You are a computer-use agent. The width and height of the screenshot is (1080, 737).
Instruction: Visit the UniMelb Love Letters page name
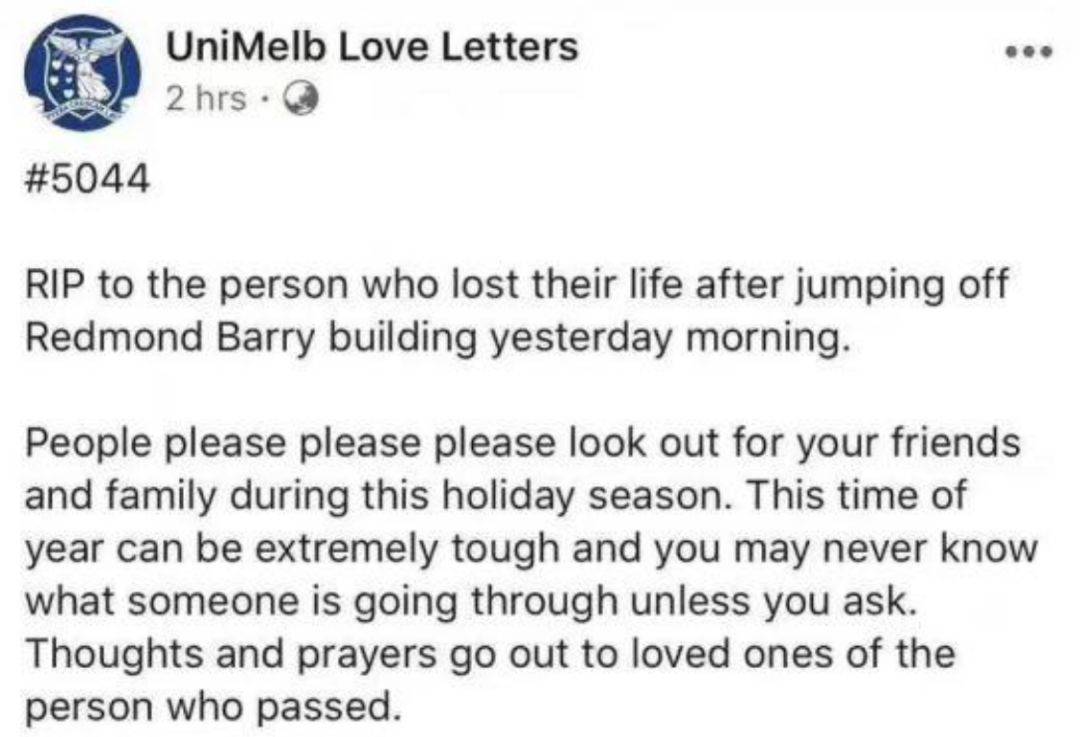(x=371, y=48)
